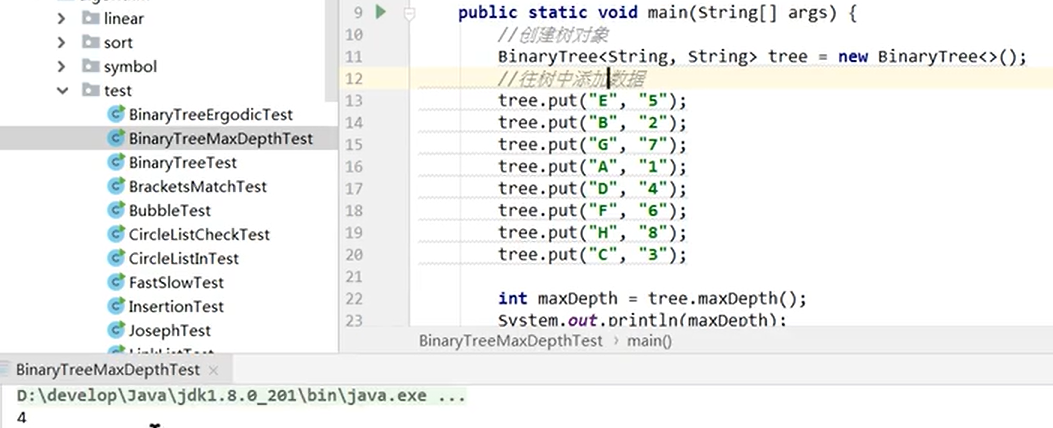
Task: Click line number 11 in gutter
Action: coord(354,56)
